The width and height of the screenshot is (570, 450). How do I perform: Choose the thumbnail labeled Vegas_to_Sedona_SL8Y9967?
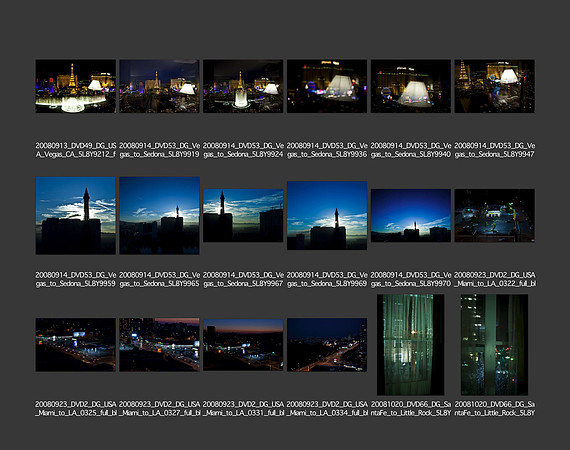243,216
